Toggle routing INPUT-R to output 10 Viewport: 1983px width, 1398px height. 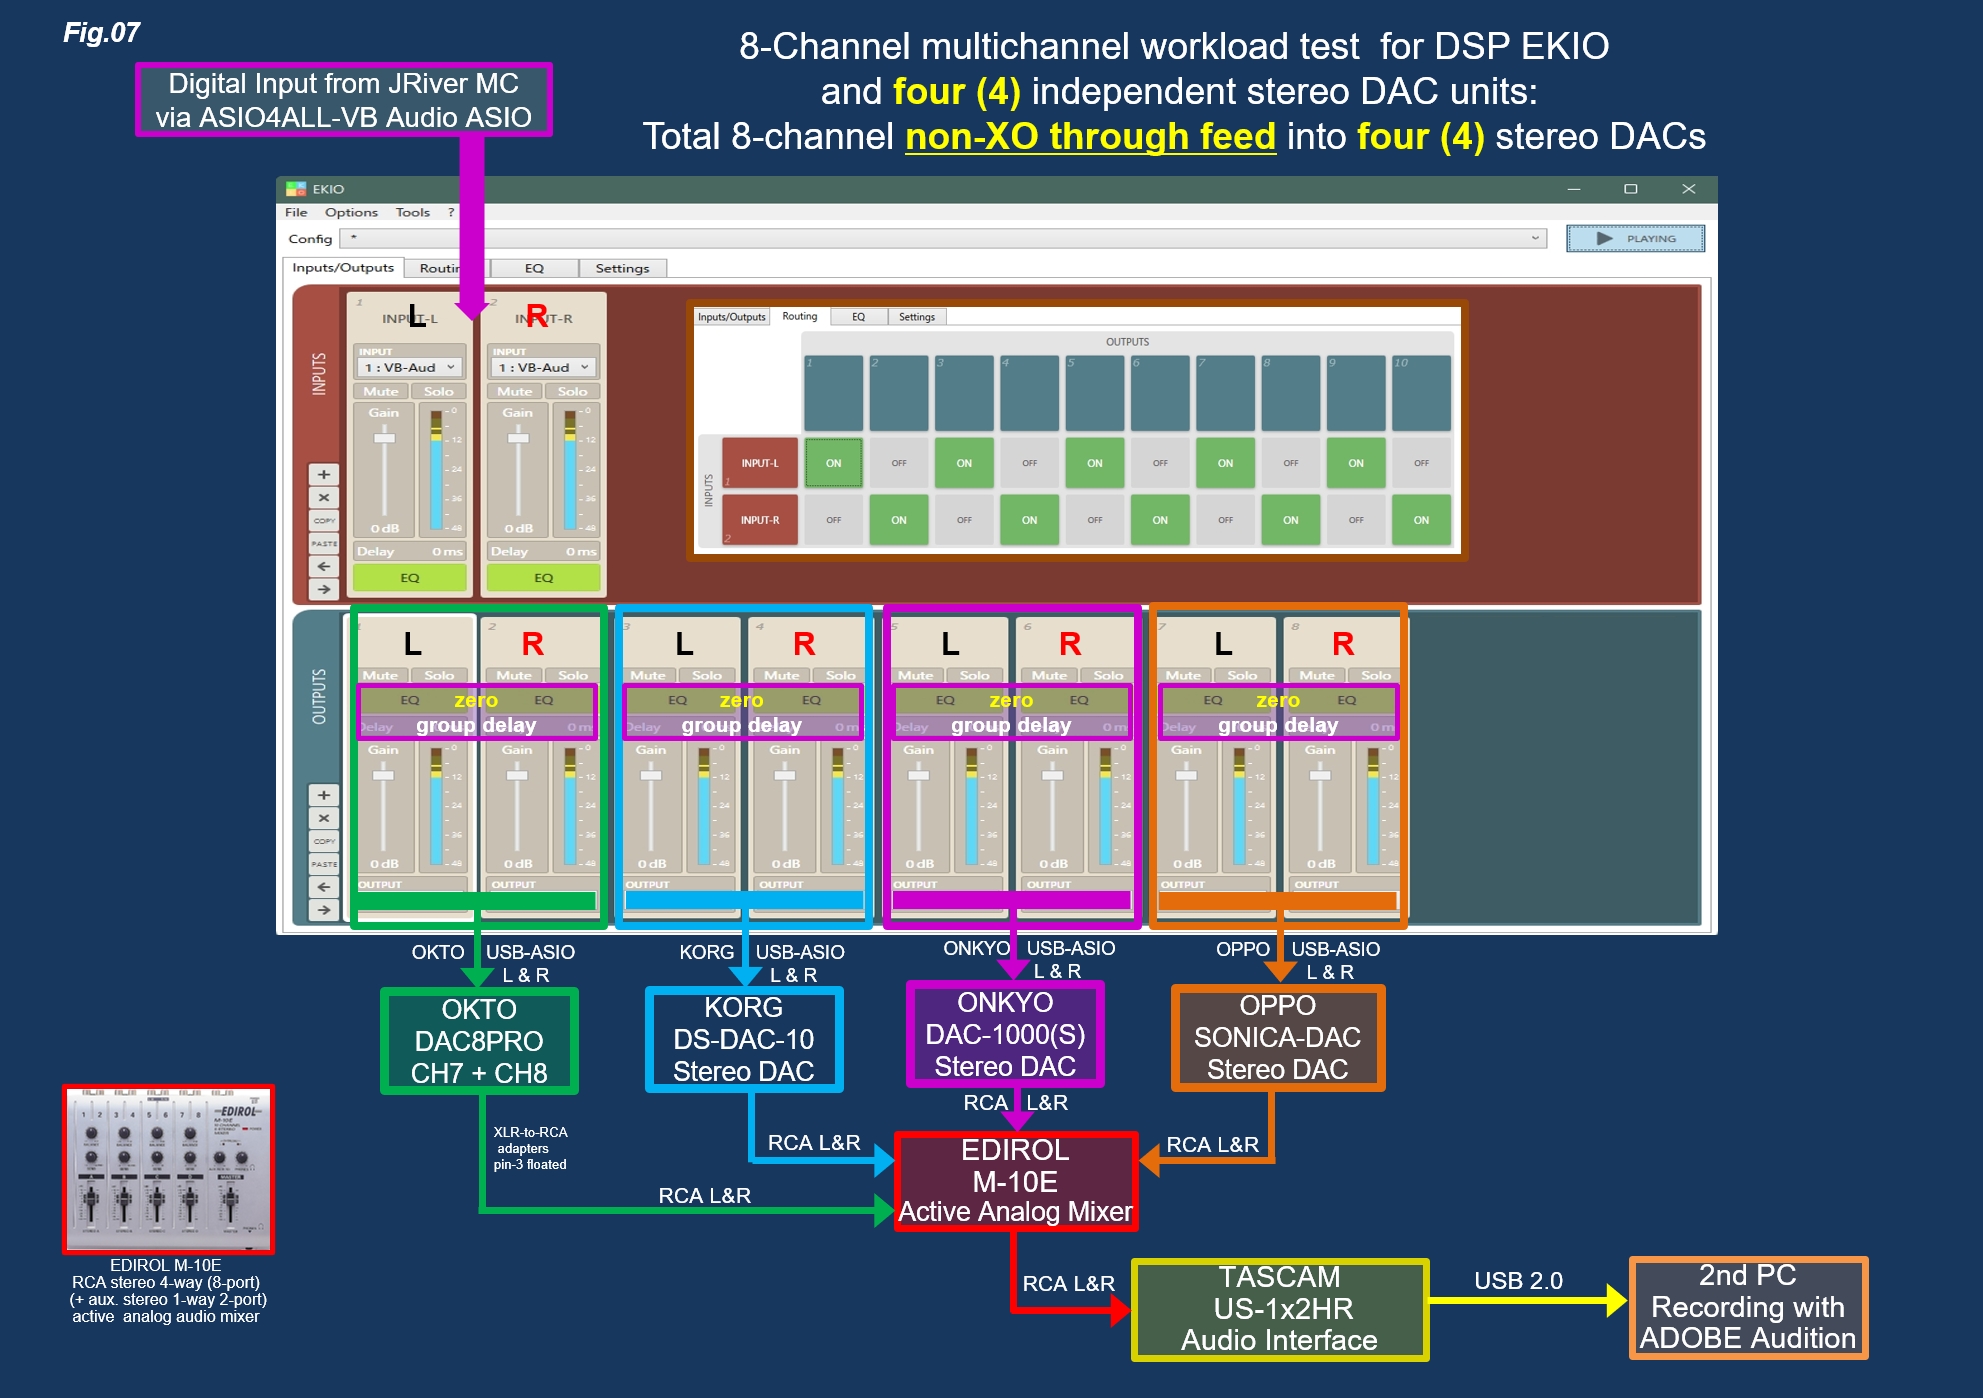pyautogui.click(x=1421, y=520)
